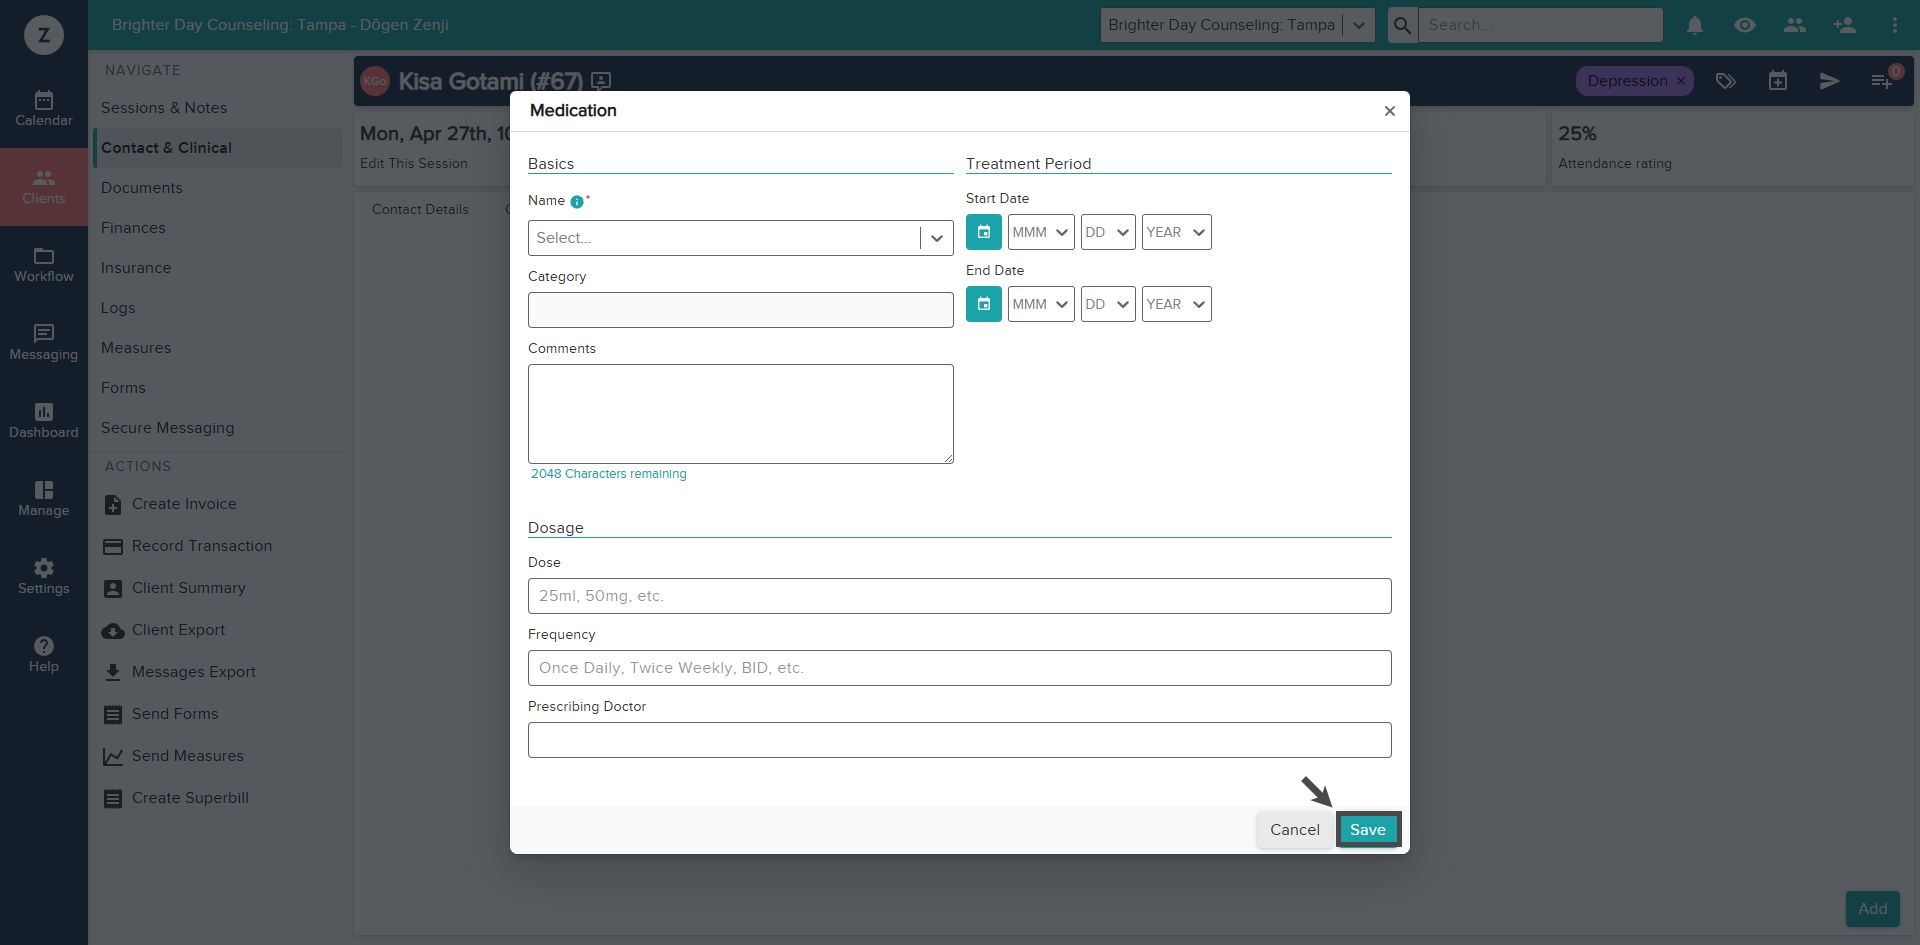1920x945 pixels.
Task: Click the eye icon in top bar
Action: pyautogui.click(x=1745, y=25)
